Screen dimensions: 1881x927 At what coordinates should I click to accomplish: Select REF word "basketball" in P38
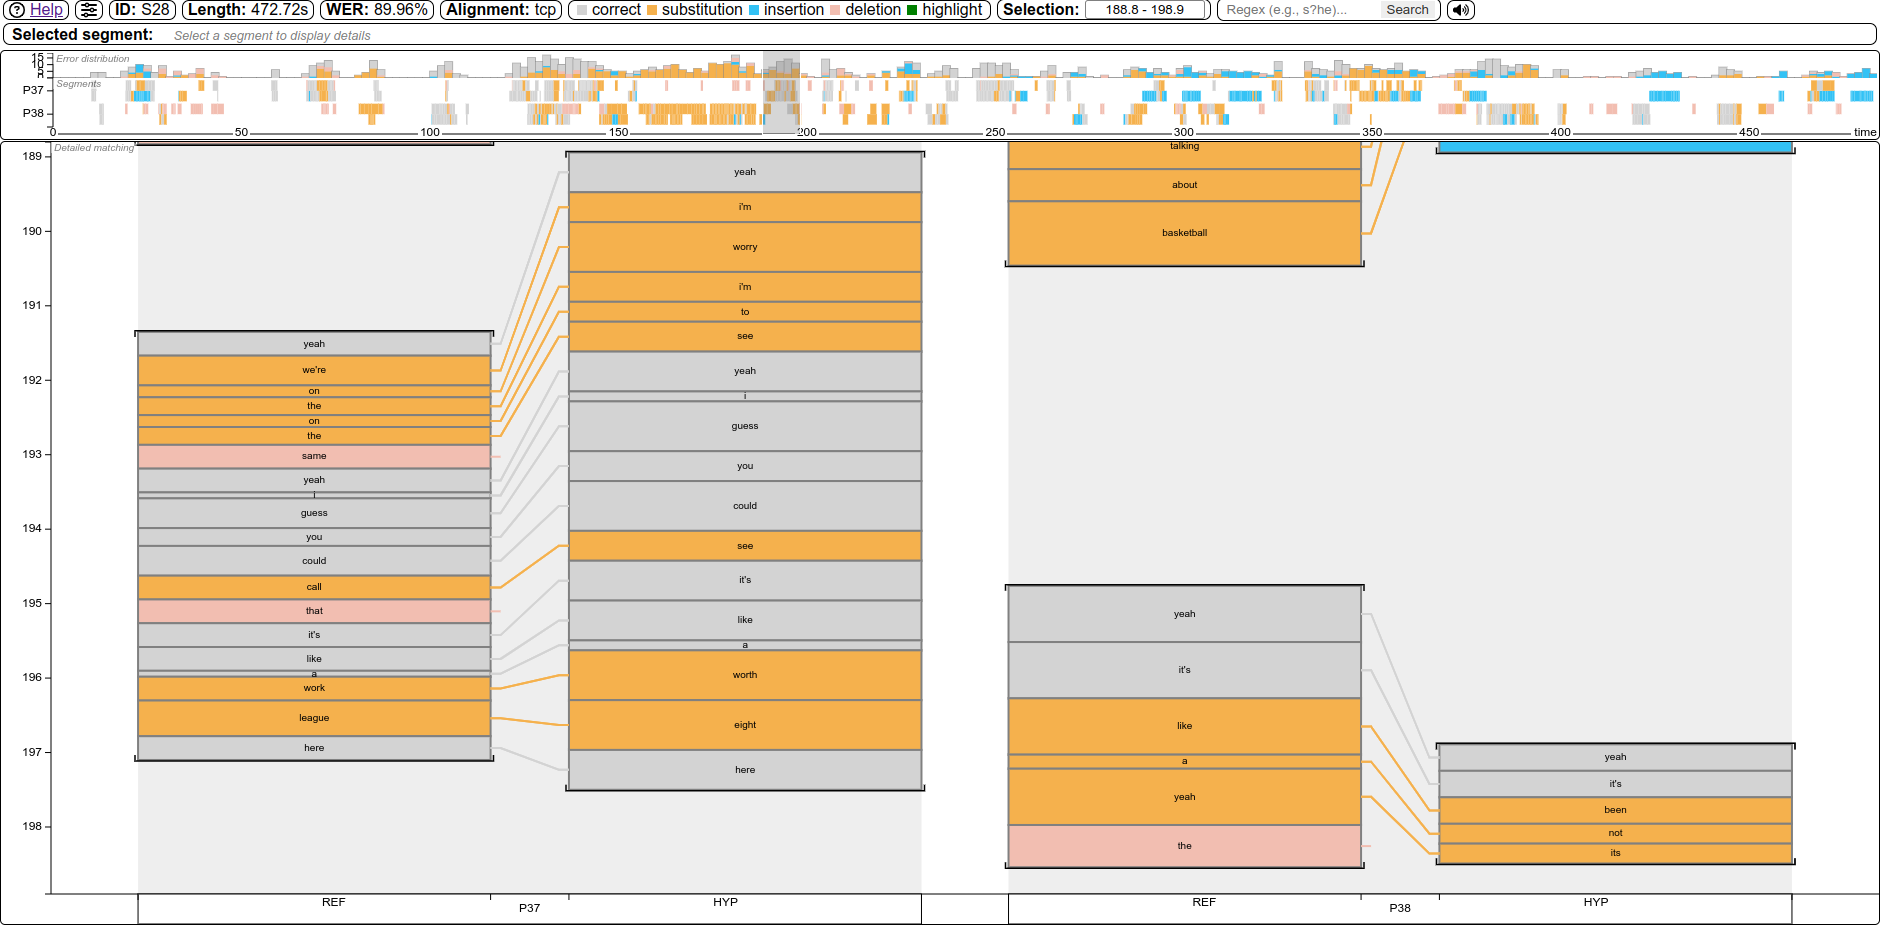click(x=1185, y=233)
